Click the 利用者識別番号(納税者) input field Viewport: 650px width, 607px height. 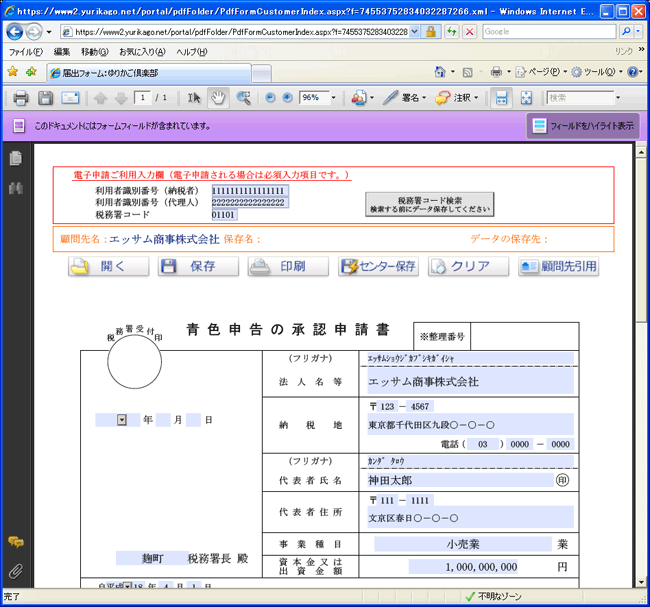[250, 191]
